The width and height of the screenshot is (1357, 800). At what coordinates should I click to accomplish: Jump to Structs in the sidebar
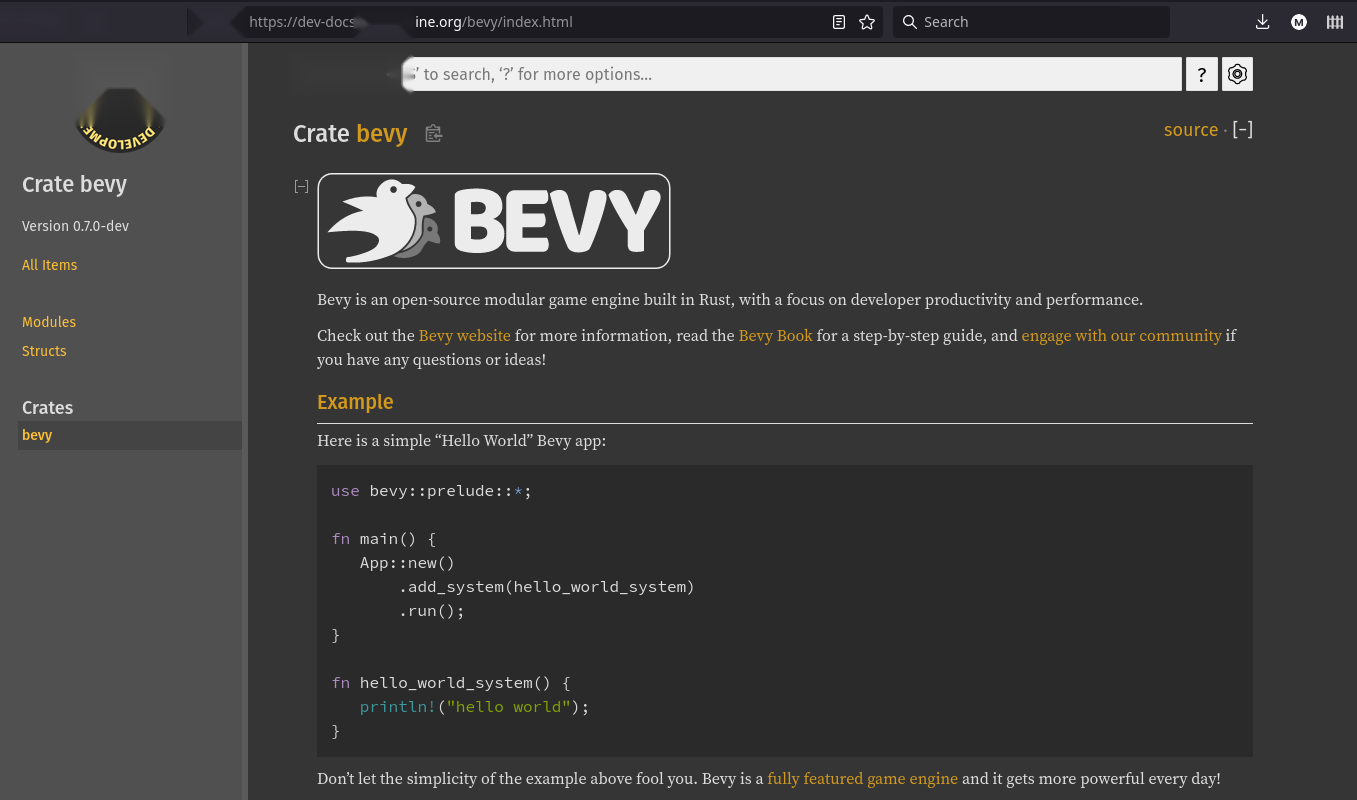tap(44, 351)
